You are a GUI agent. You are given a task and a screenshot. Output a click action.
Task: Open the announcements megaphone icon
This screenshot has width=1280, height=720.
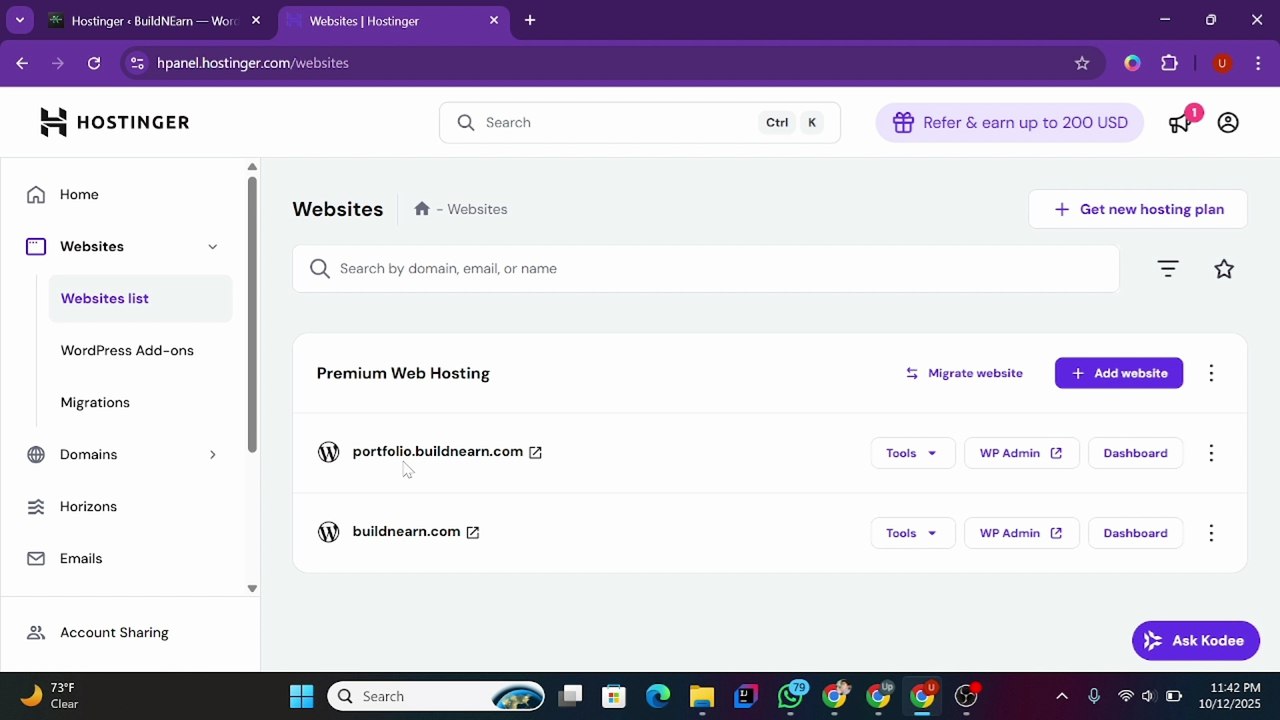coord(1181,122)
